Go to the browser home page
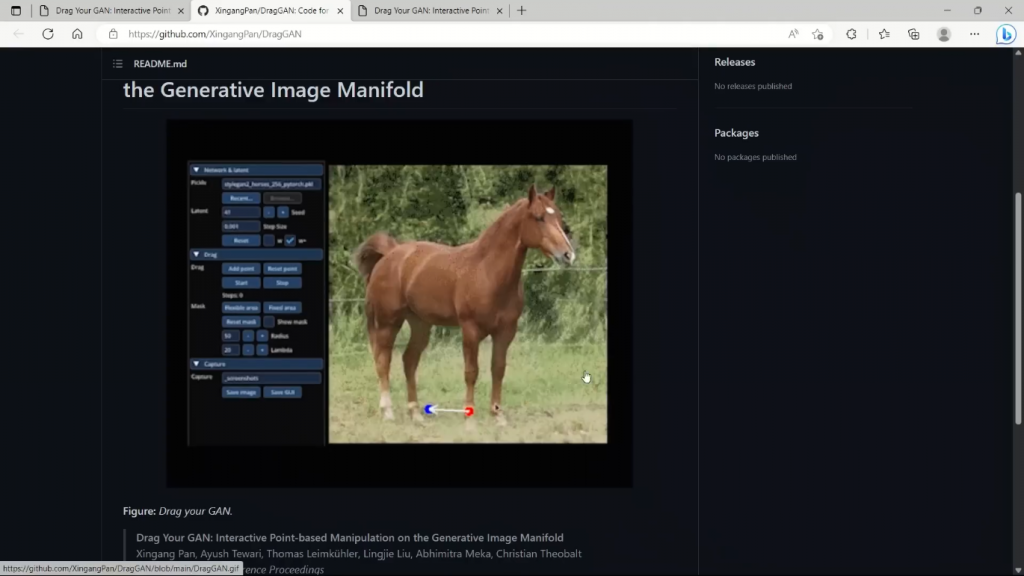Viewport: 1024px width, 576px height. pyautogui.click(x=77, y=34)
